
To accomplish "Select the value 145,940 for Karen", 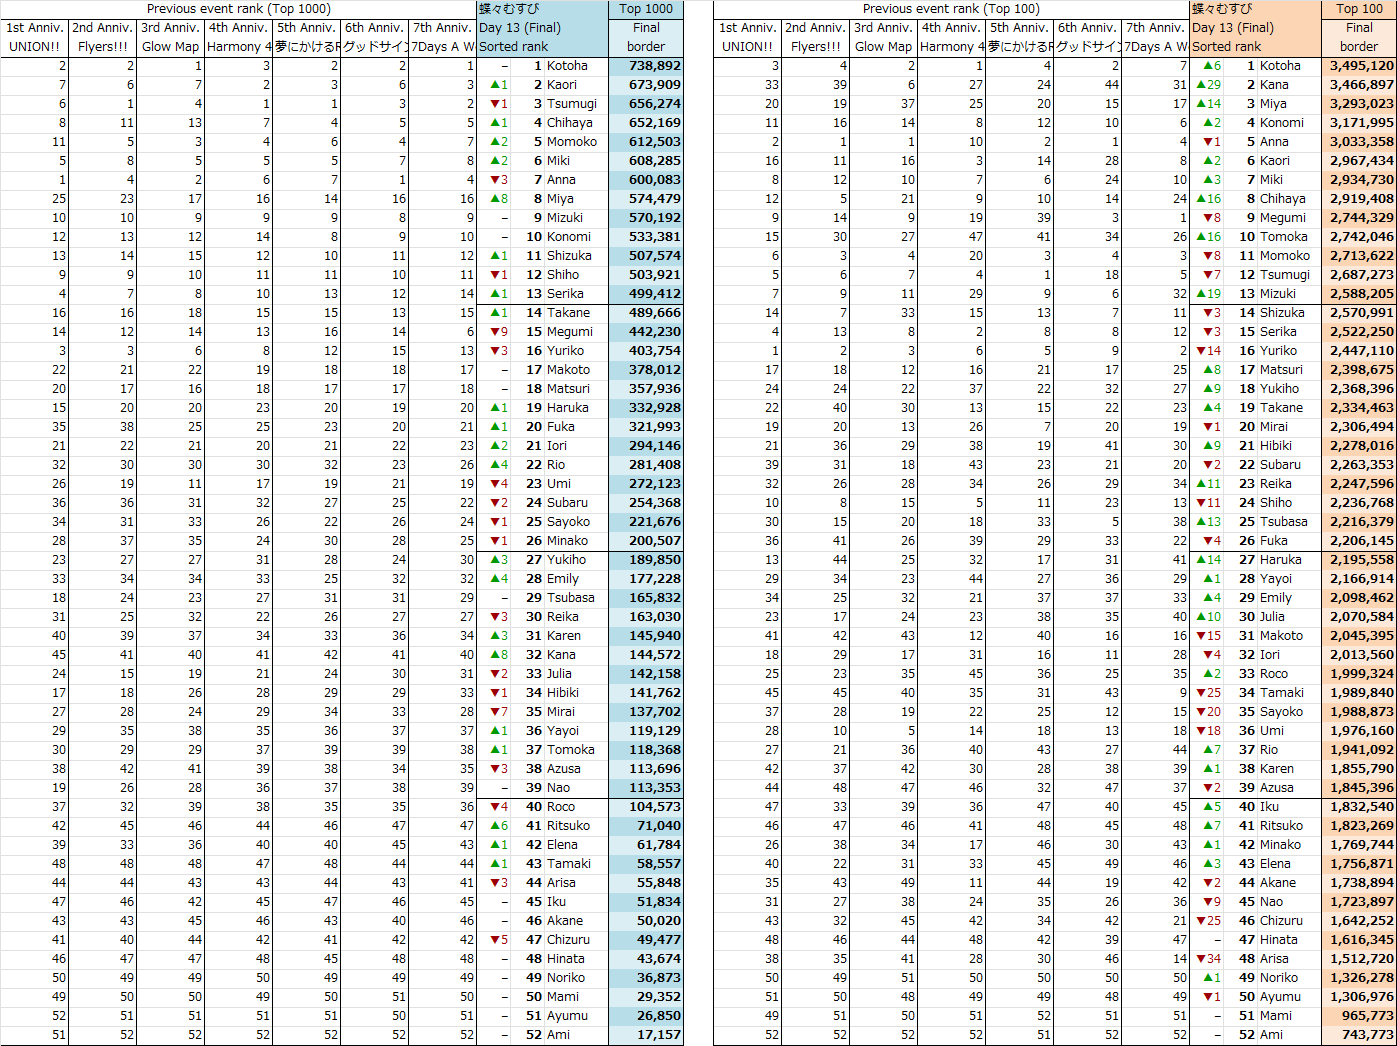I will point(646,636).
